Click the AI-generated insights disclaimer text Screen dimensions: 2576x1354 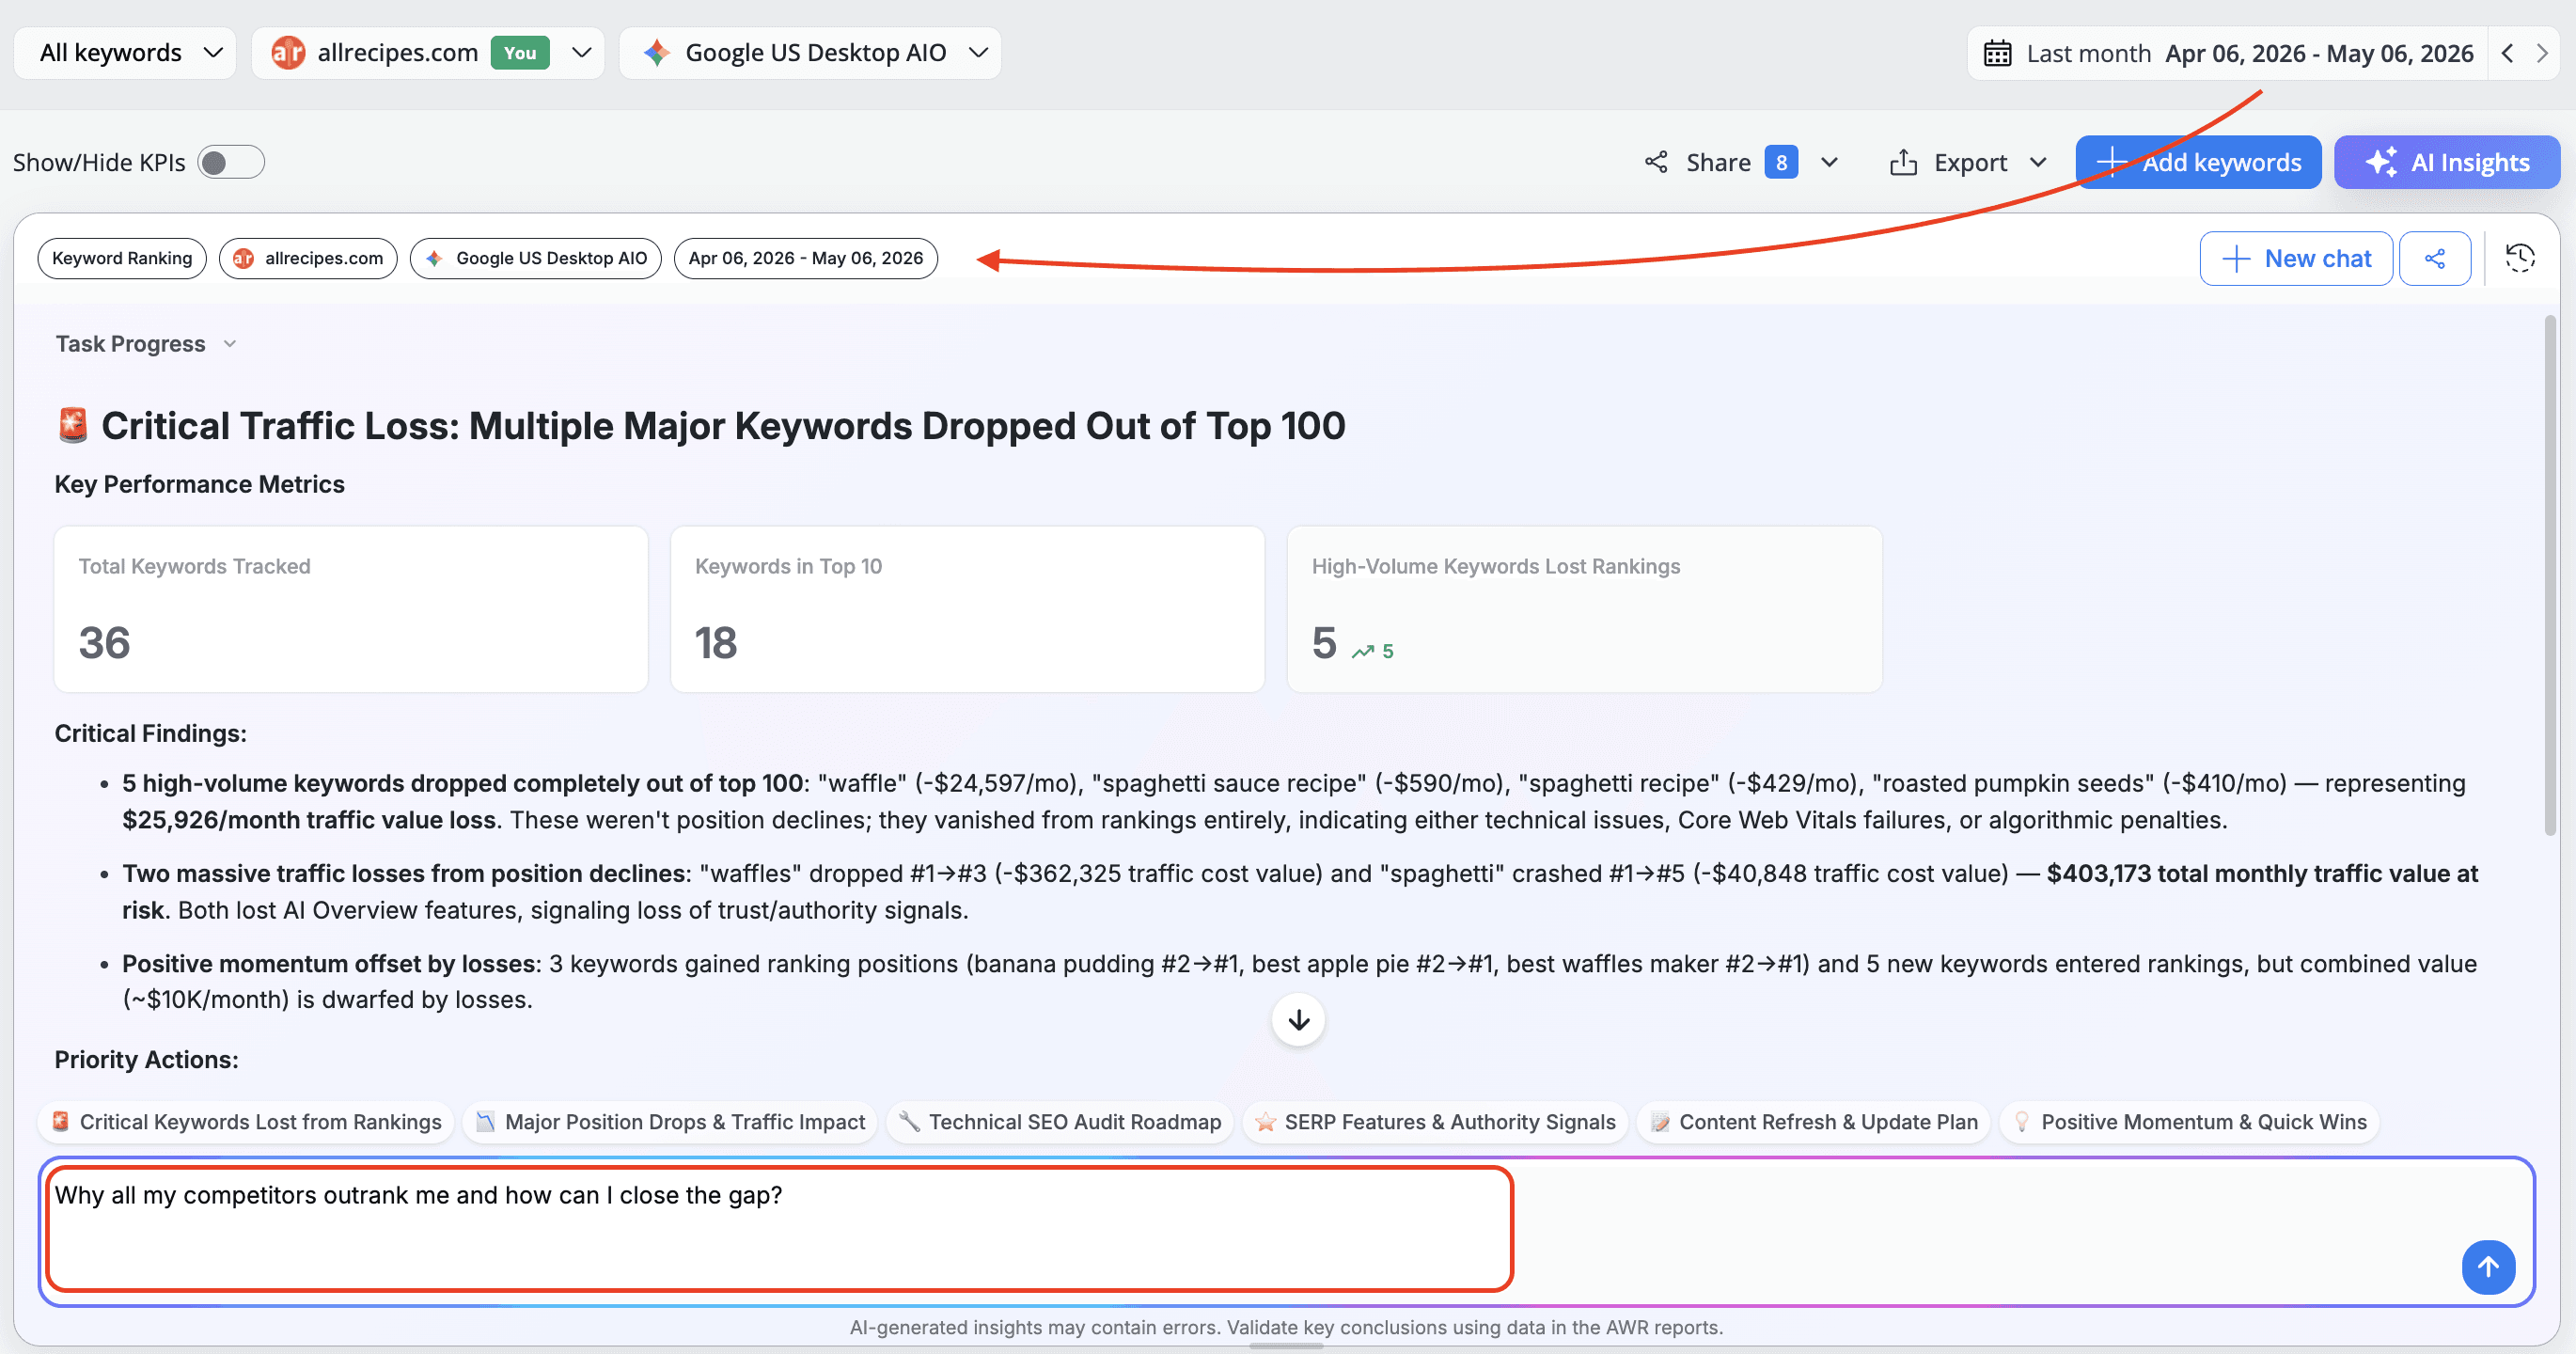tap(1286, 1327)
